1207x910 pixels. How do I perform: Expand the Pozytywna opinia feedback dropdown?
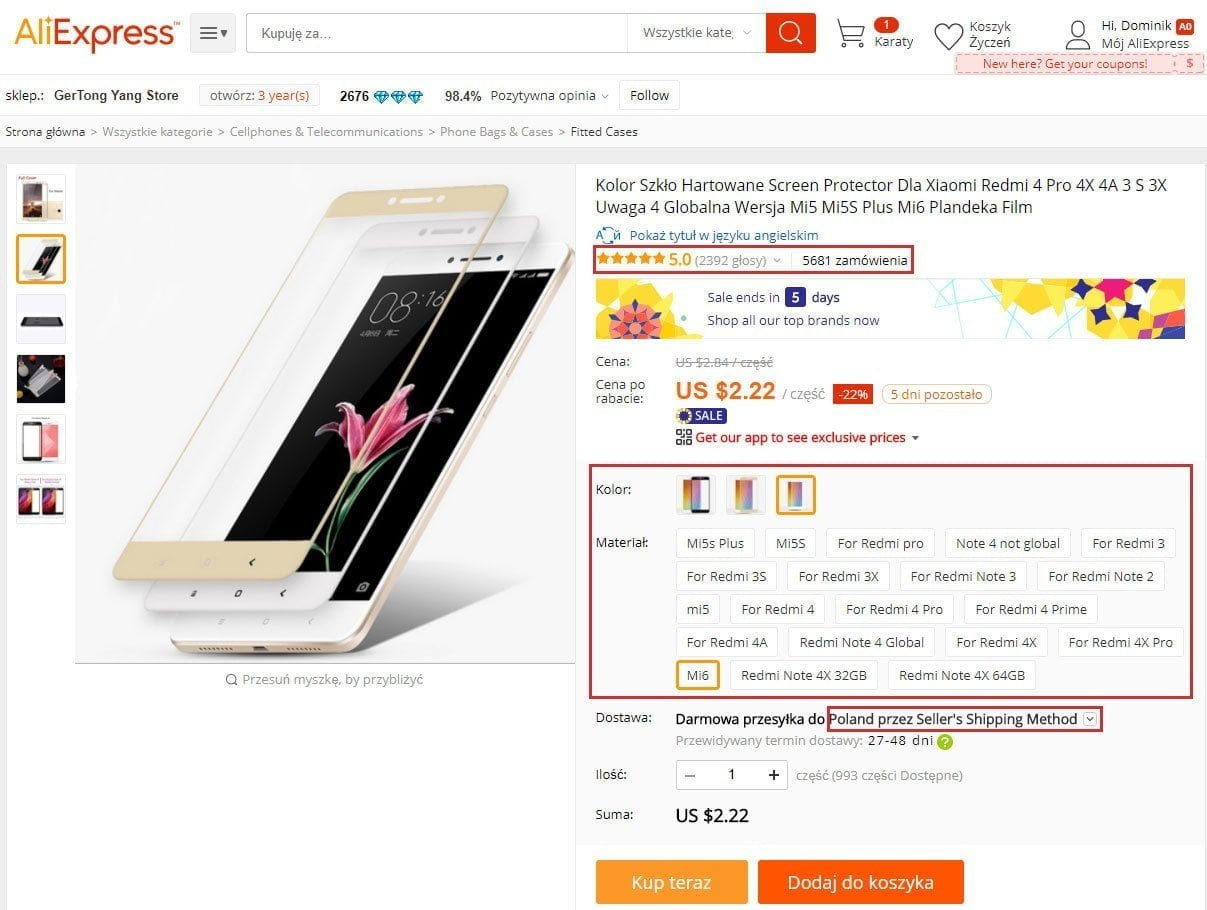click(549, 96)
